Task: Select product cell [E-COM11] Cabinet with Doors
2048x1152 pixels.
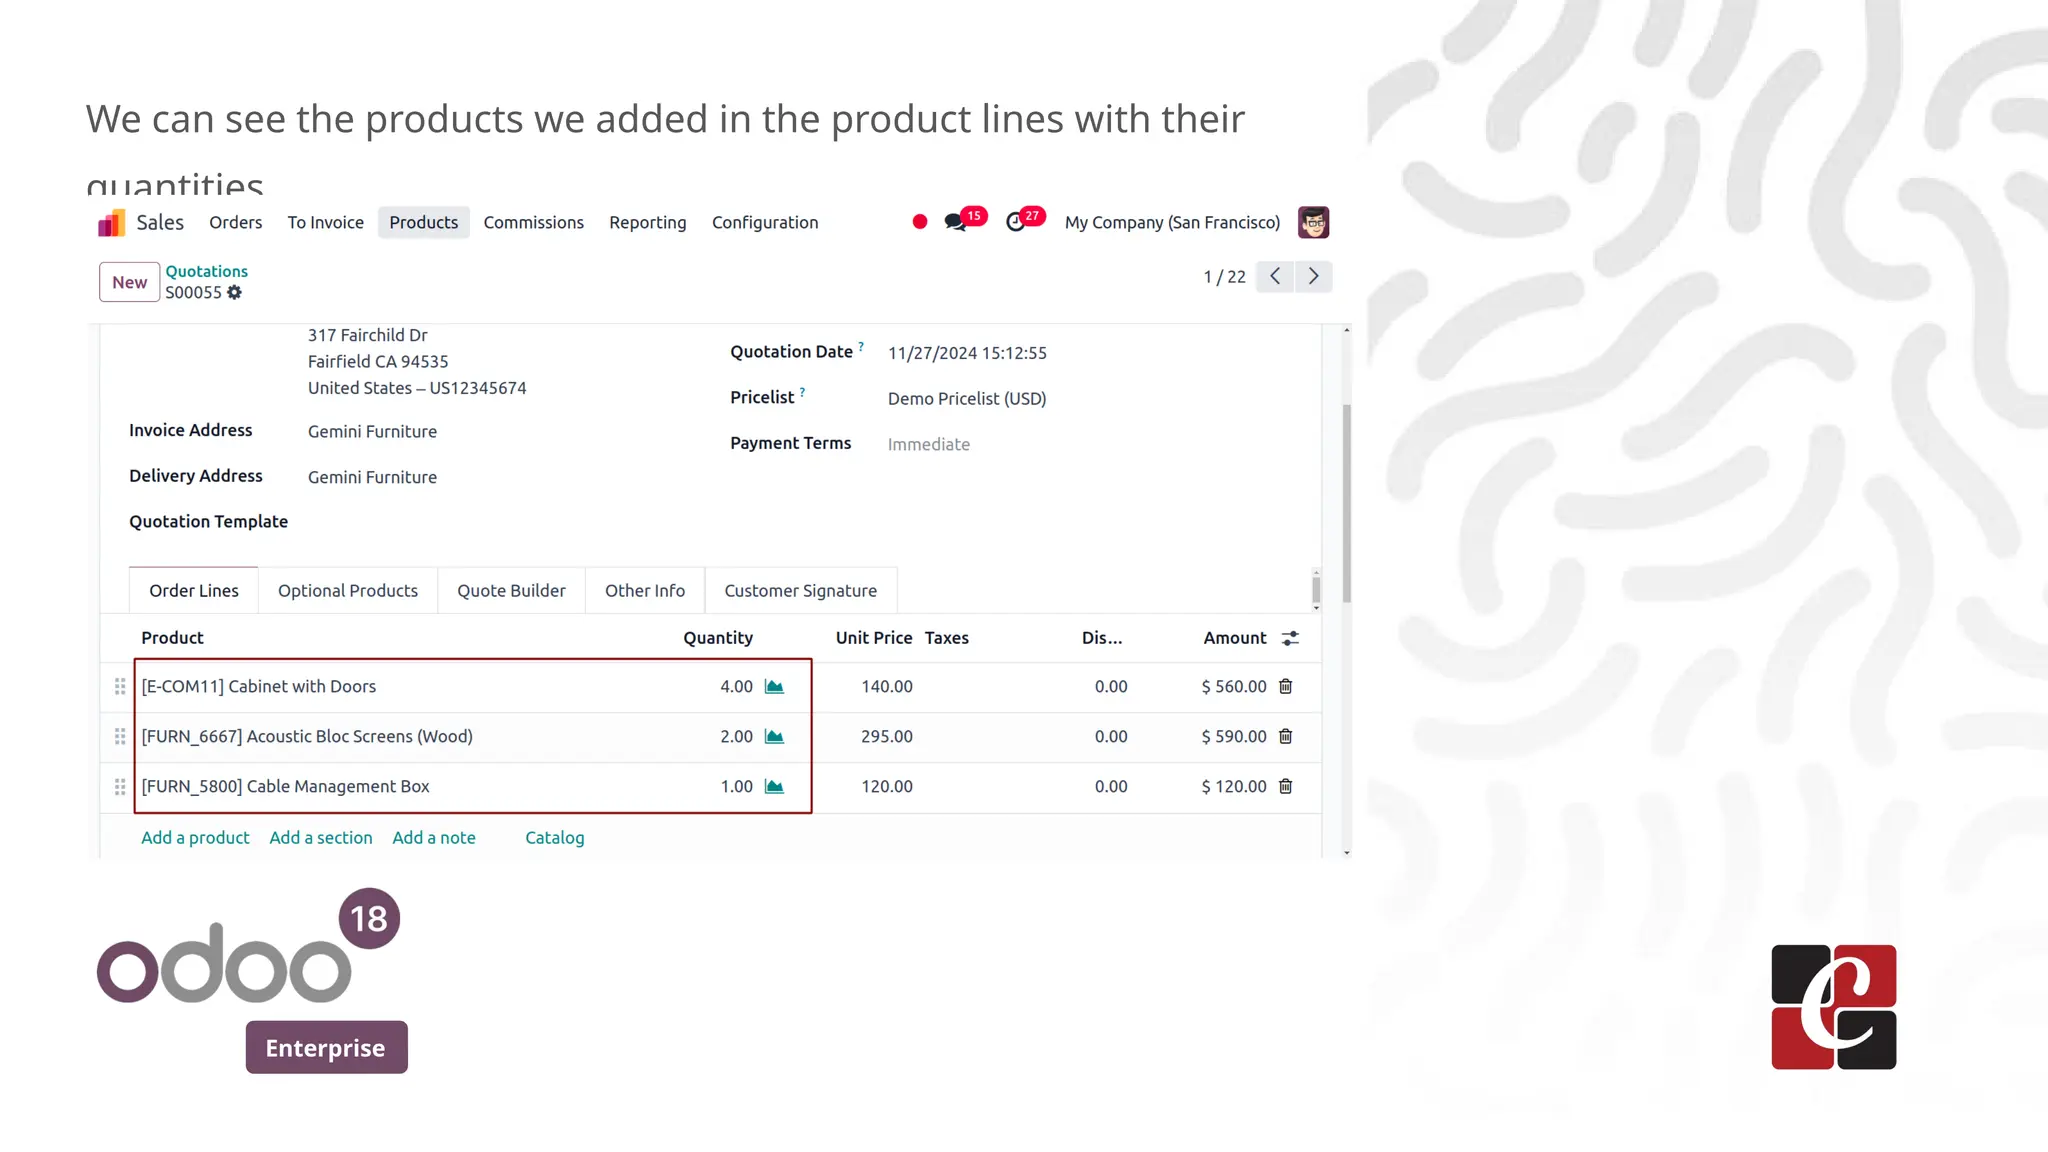Action: 258,686
